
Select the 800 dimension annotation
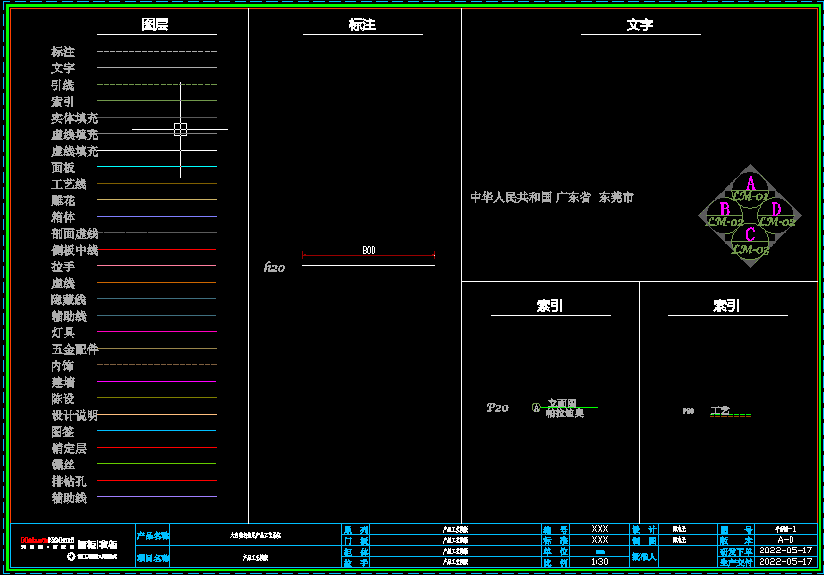point(368,252)
